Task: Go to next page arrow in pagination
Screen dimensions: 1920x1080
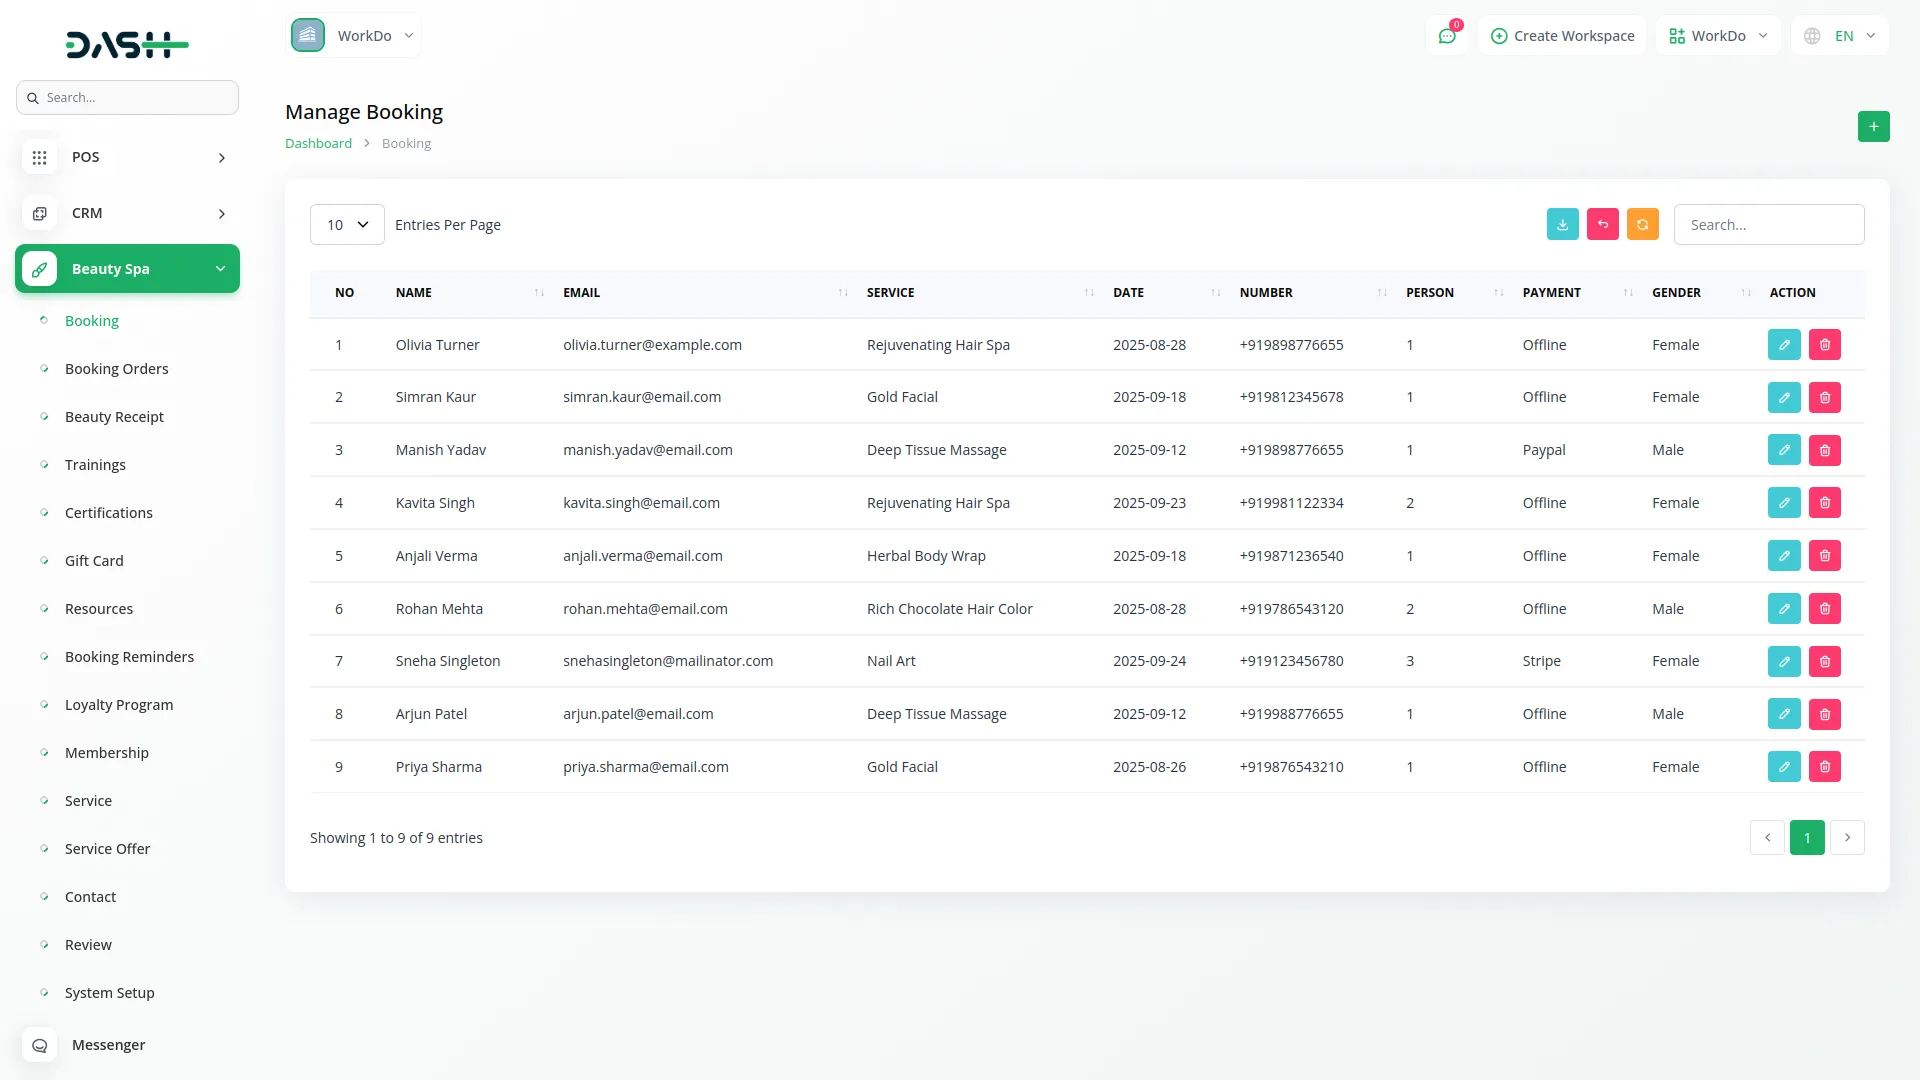Action: [1847, 838]
